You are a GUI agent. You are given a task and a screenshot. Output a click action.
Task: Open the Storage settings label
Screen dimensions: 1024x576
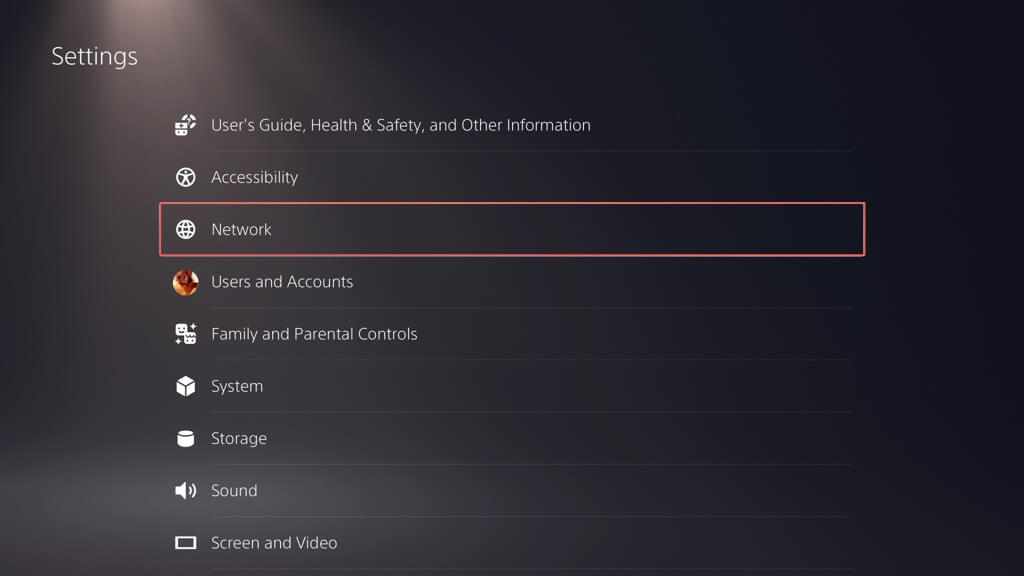coord(238,438)
